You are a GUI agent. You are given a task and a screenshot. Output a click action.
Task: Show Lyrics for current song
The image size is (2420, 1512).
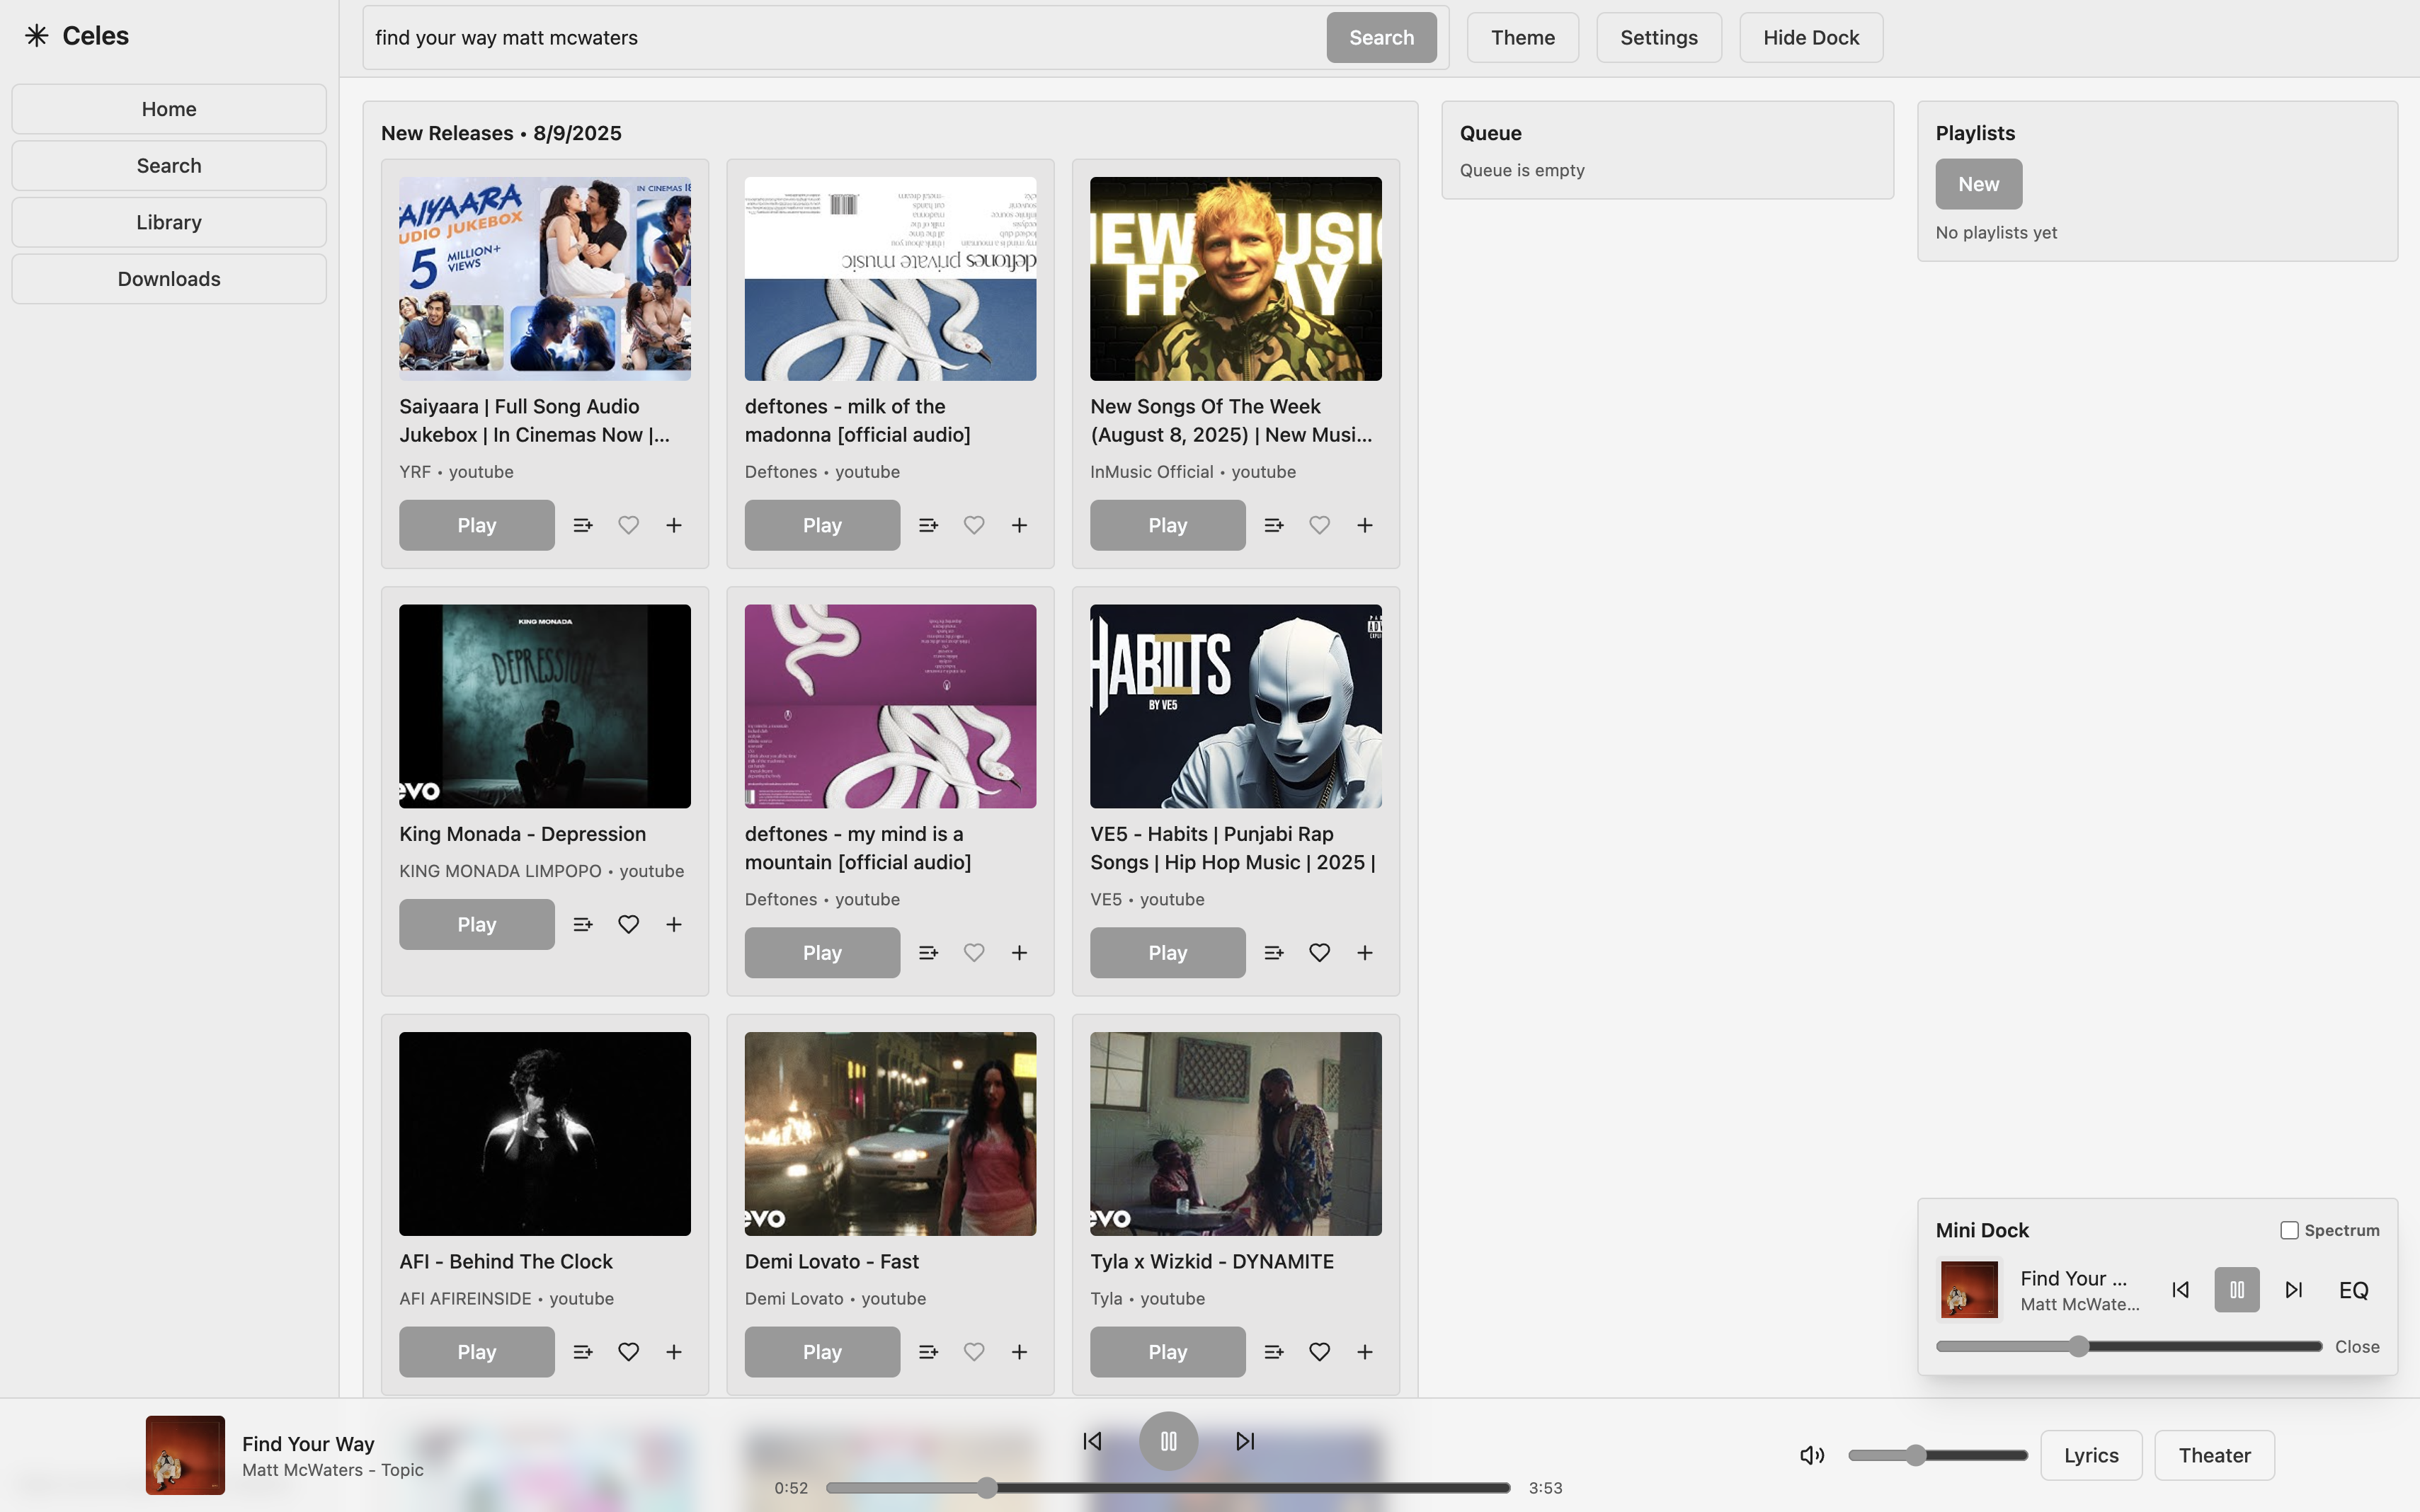pos(2091,1455)
